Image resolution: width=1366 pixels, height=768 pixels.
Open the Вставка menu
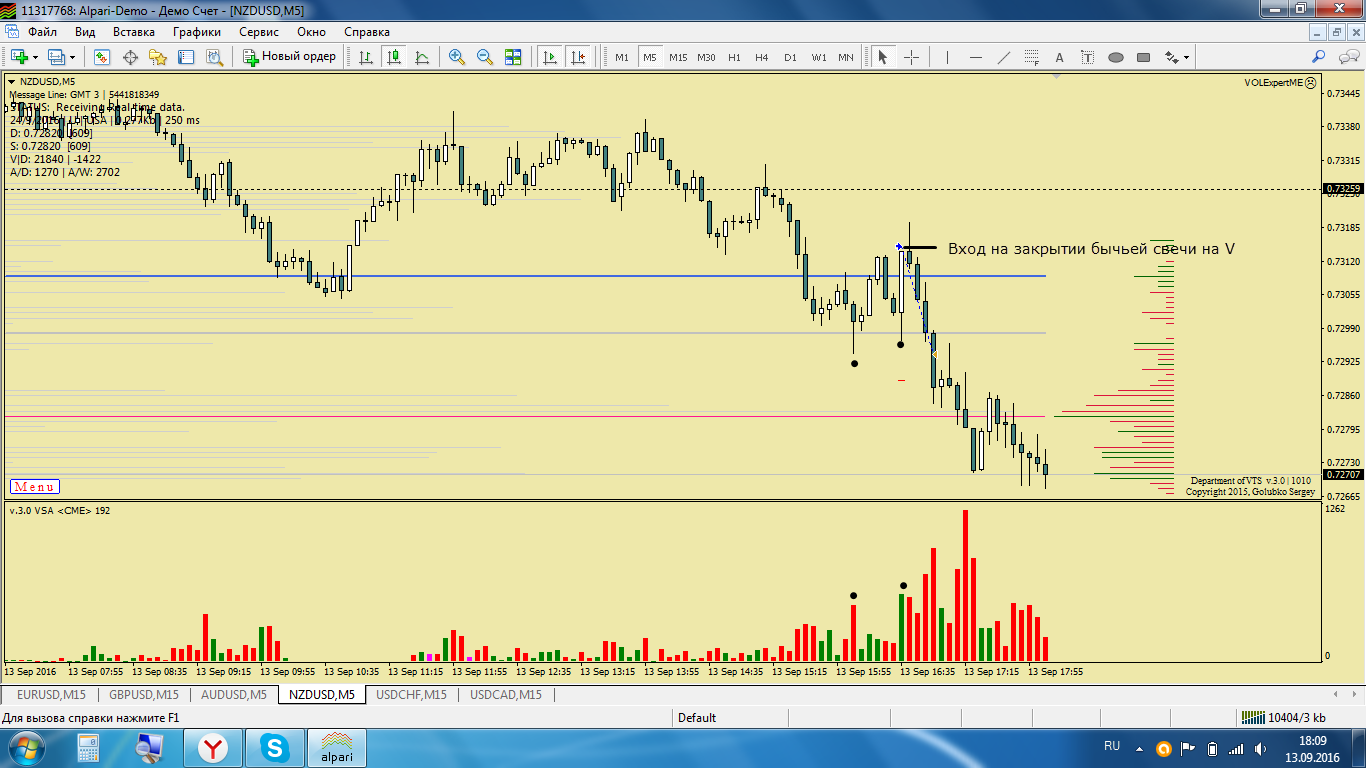click(x=134, y=31)
